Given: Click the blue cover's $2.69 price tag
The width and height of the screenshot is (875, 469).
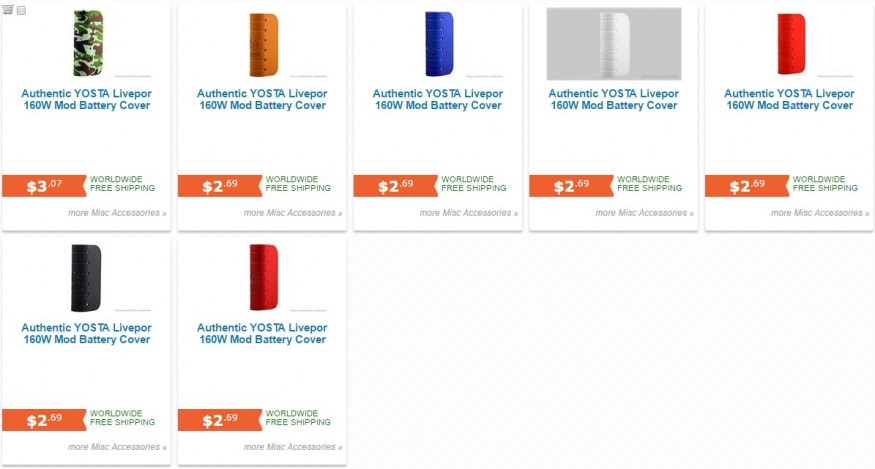Looking at the screenshot, I should [x=396, y=186].
